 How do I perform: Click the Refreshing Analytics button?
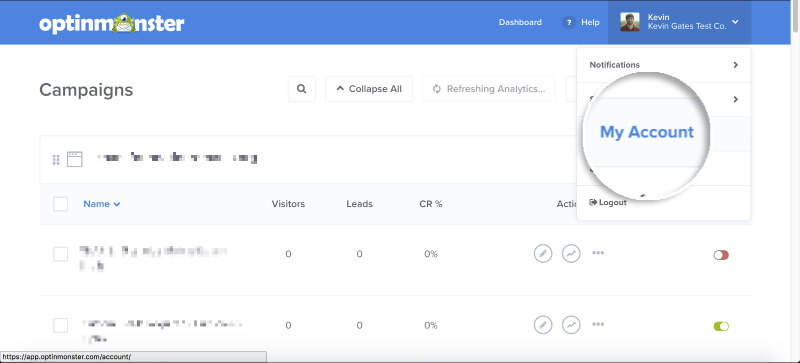click(489, 89)
